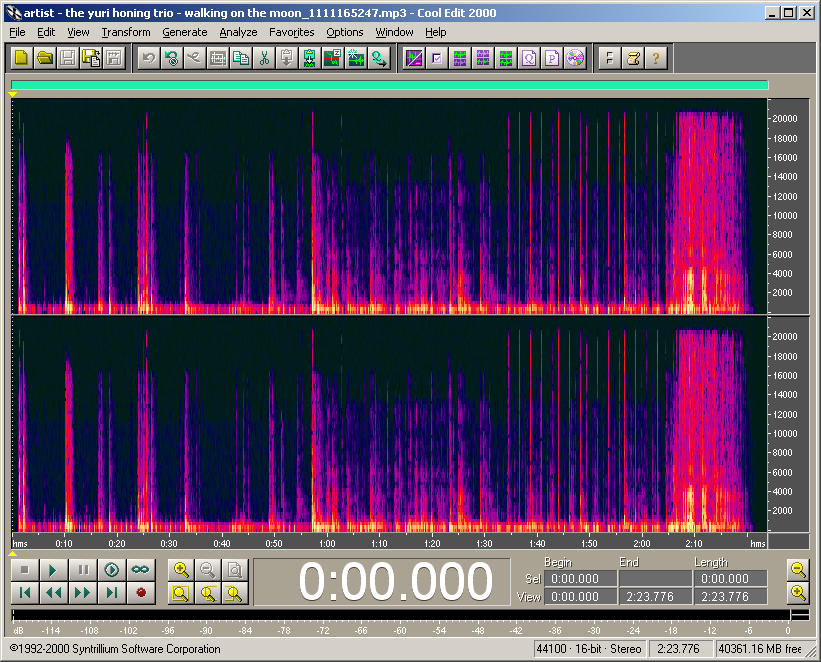The image size is (821, 662).
Task: Click the Q page toolbar icon
Action: pyautogui.click(x=529, y=58)
